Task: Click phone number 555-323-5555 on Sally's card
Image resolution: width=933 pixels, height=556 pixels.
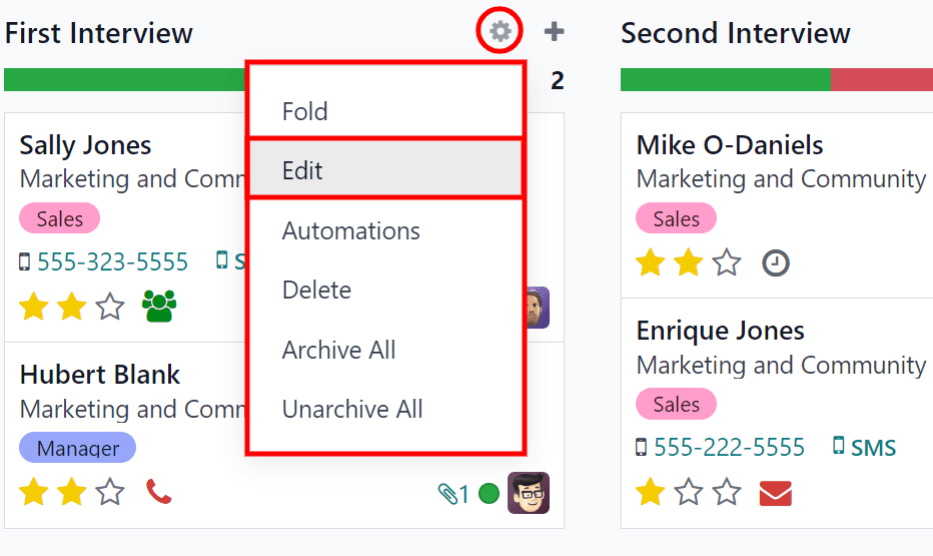Action: 112,262
